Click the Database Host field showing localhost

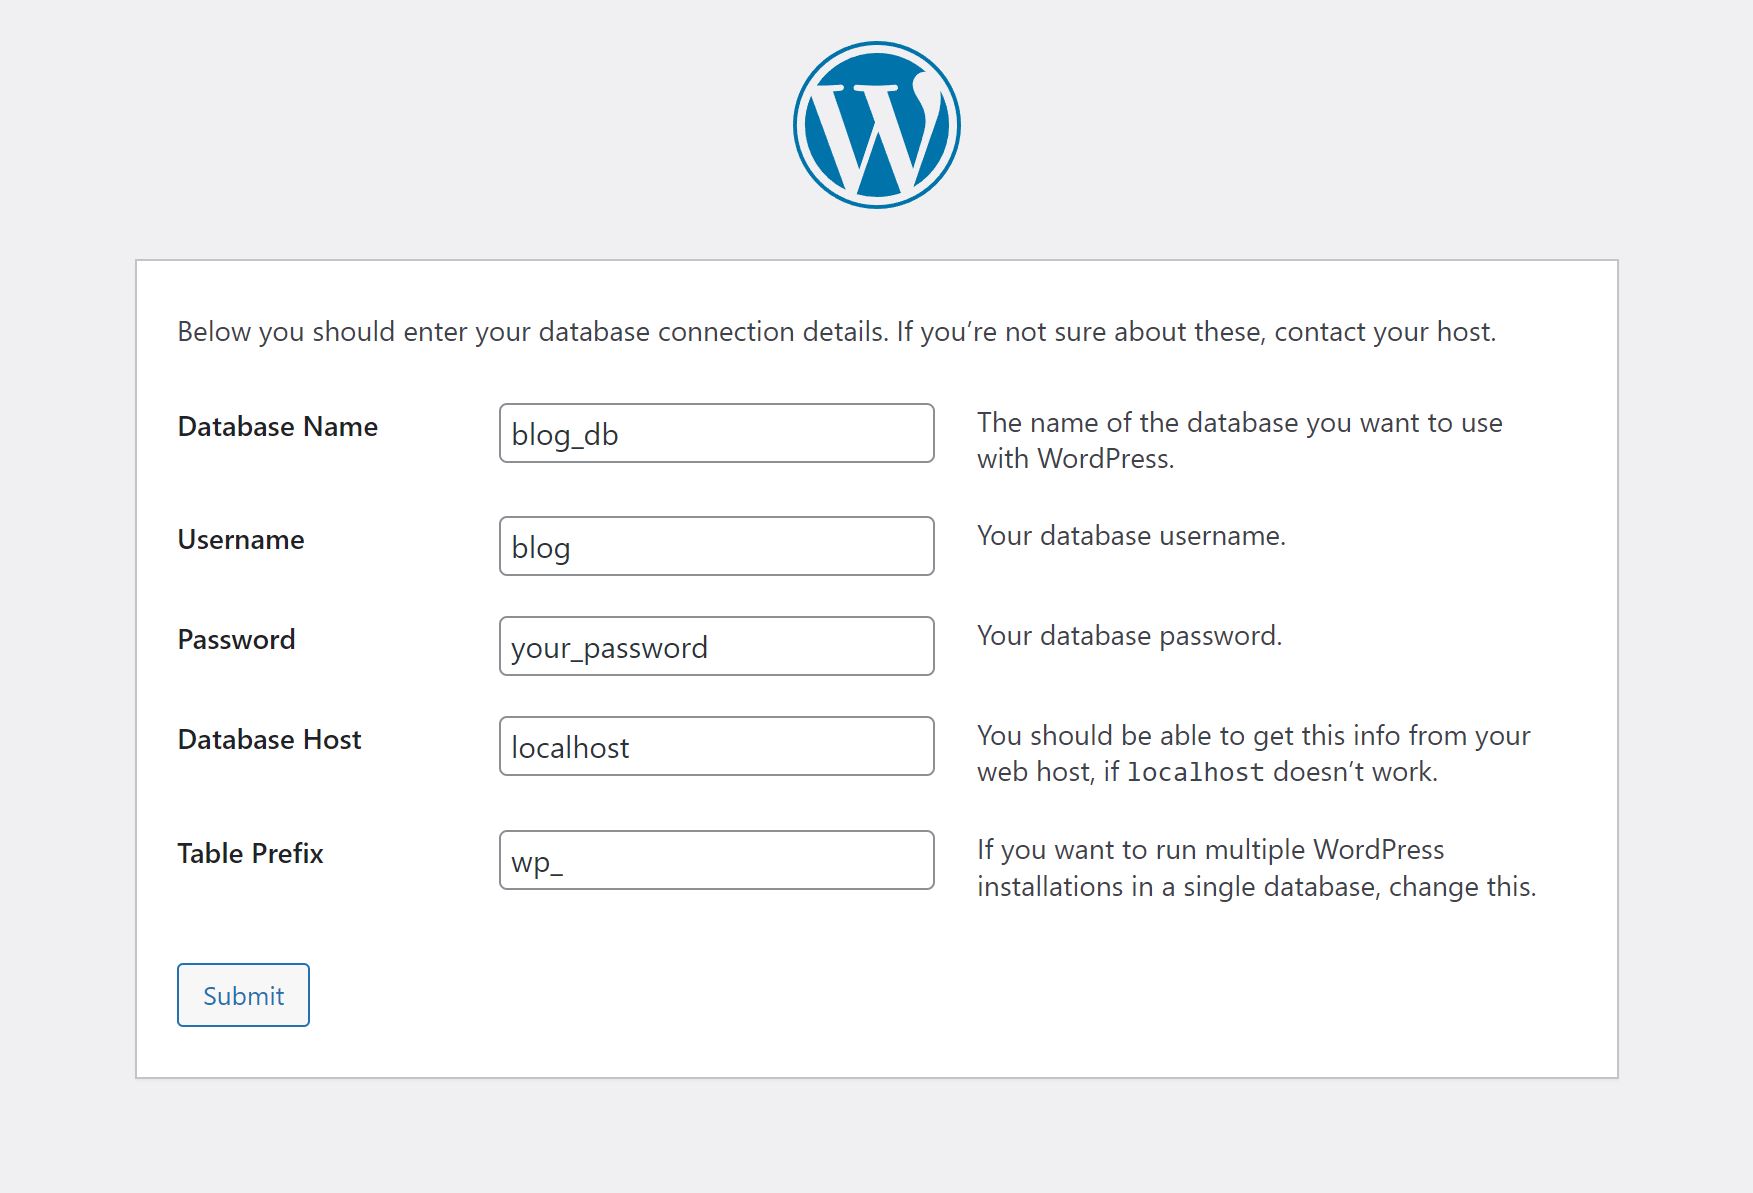click(717, 746)
